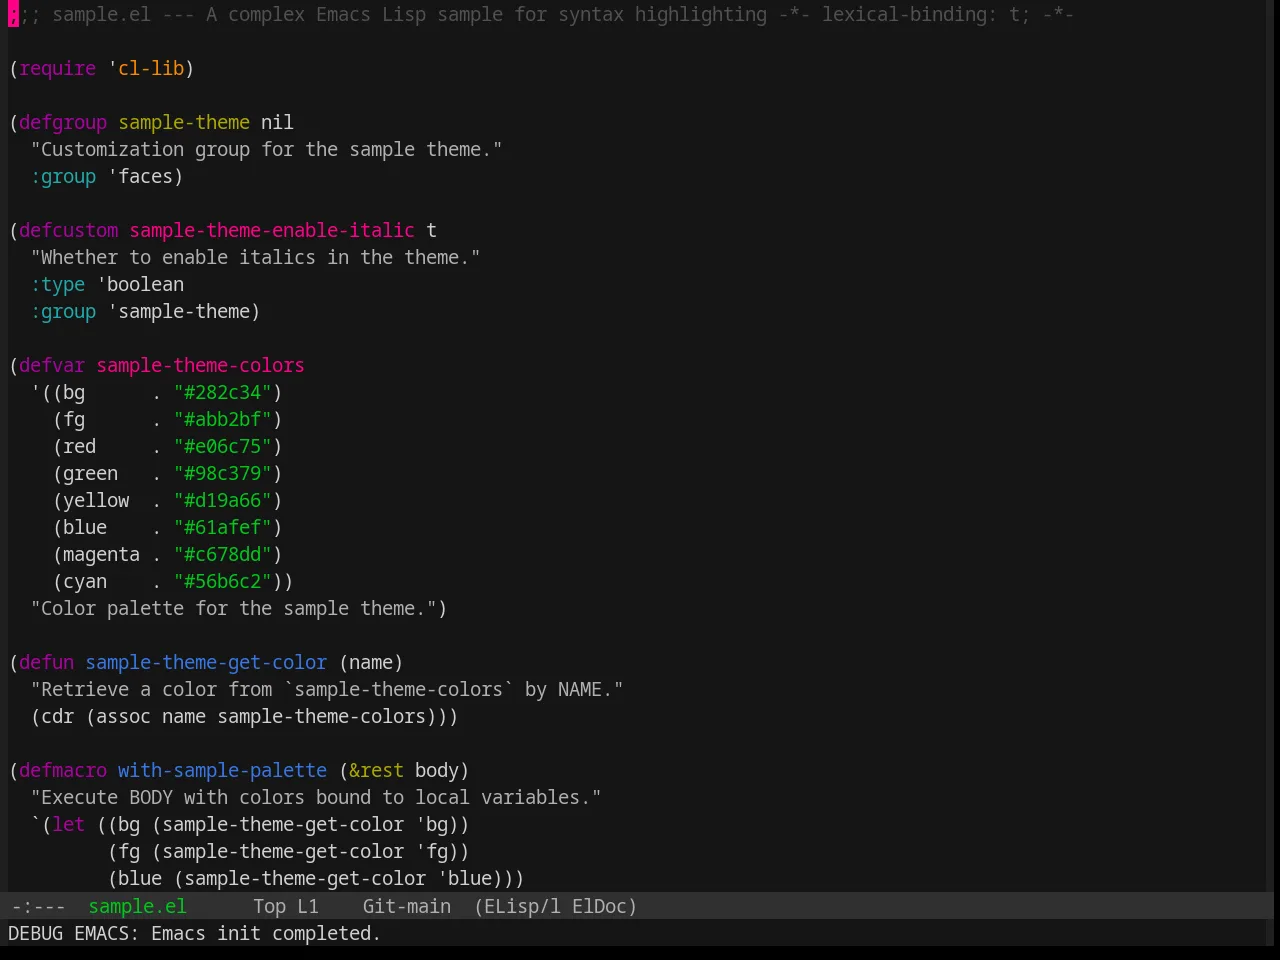Click the "#d19a66" color string
The height and width of the screenshot is (960, 1280).
click(222, 500)
